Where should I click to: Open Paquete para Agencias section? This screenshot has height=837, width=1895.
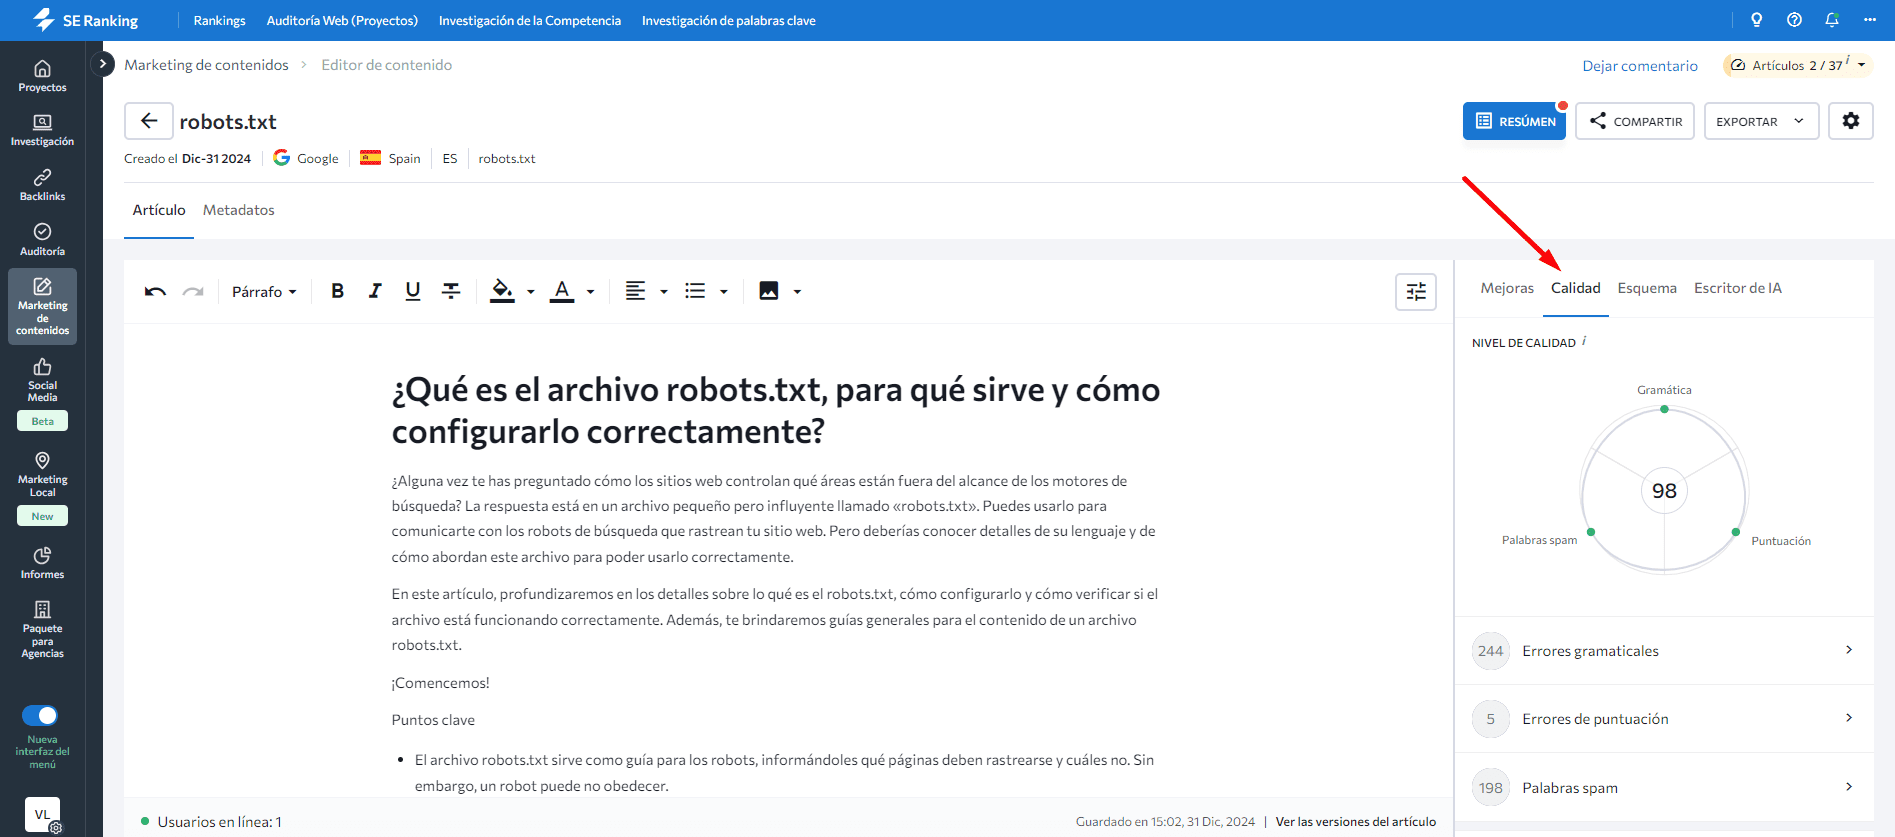(42, 629)
